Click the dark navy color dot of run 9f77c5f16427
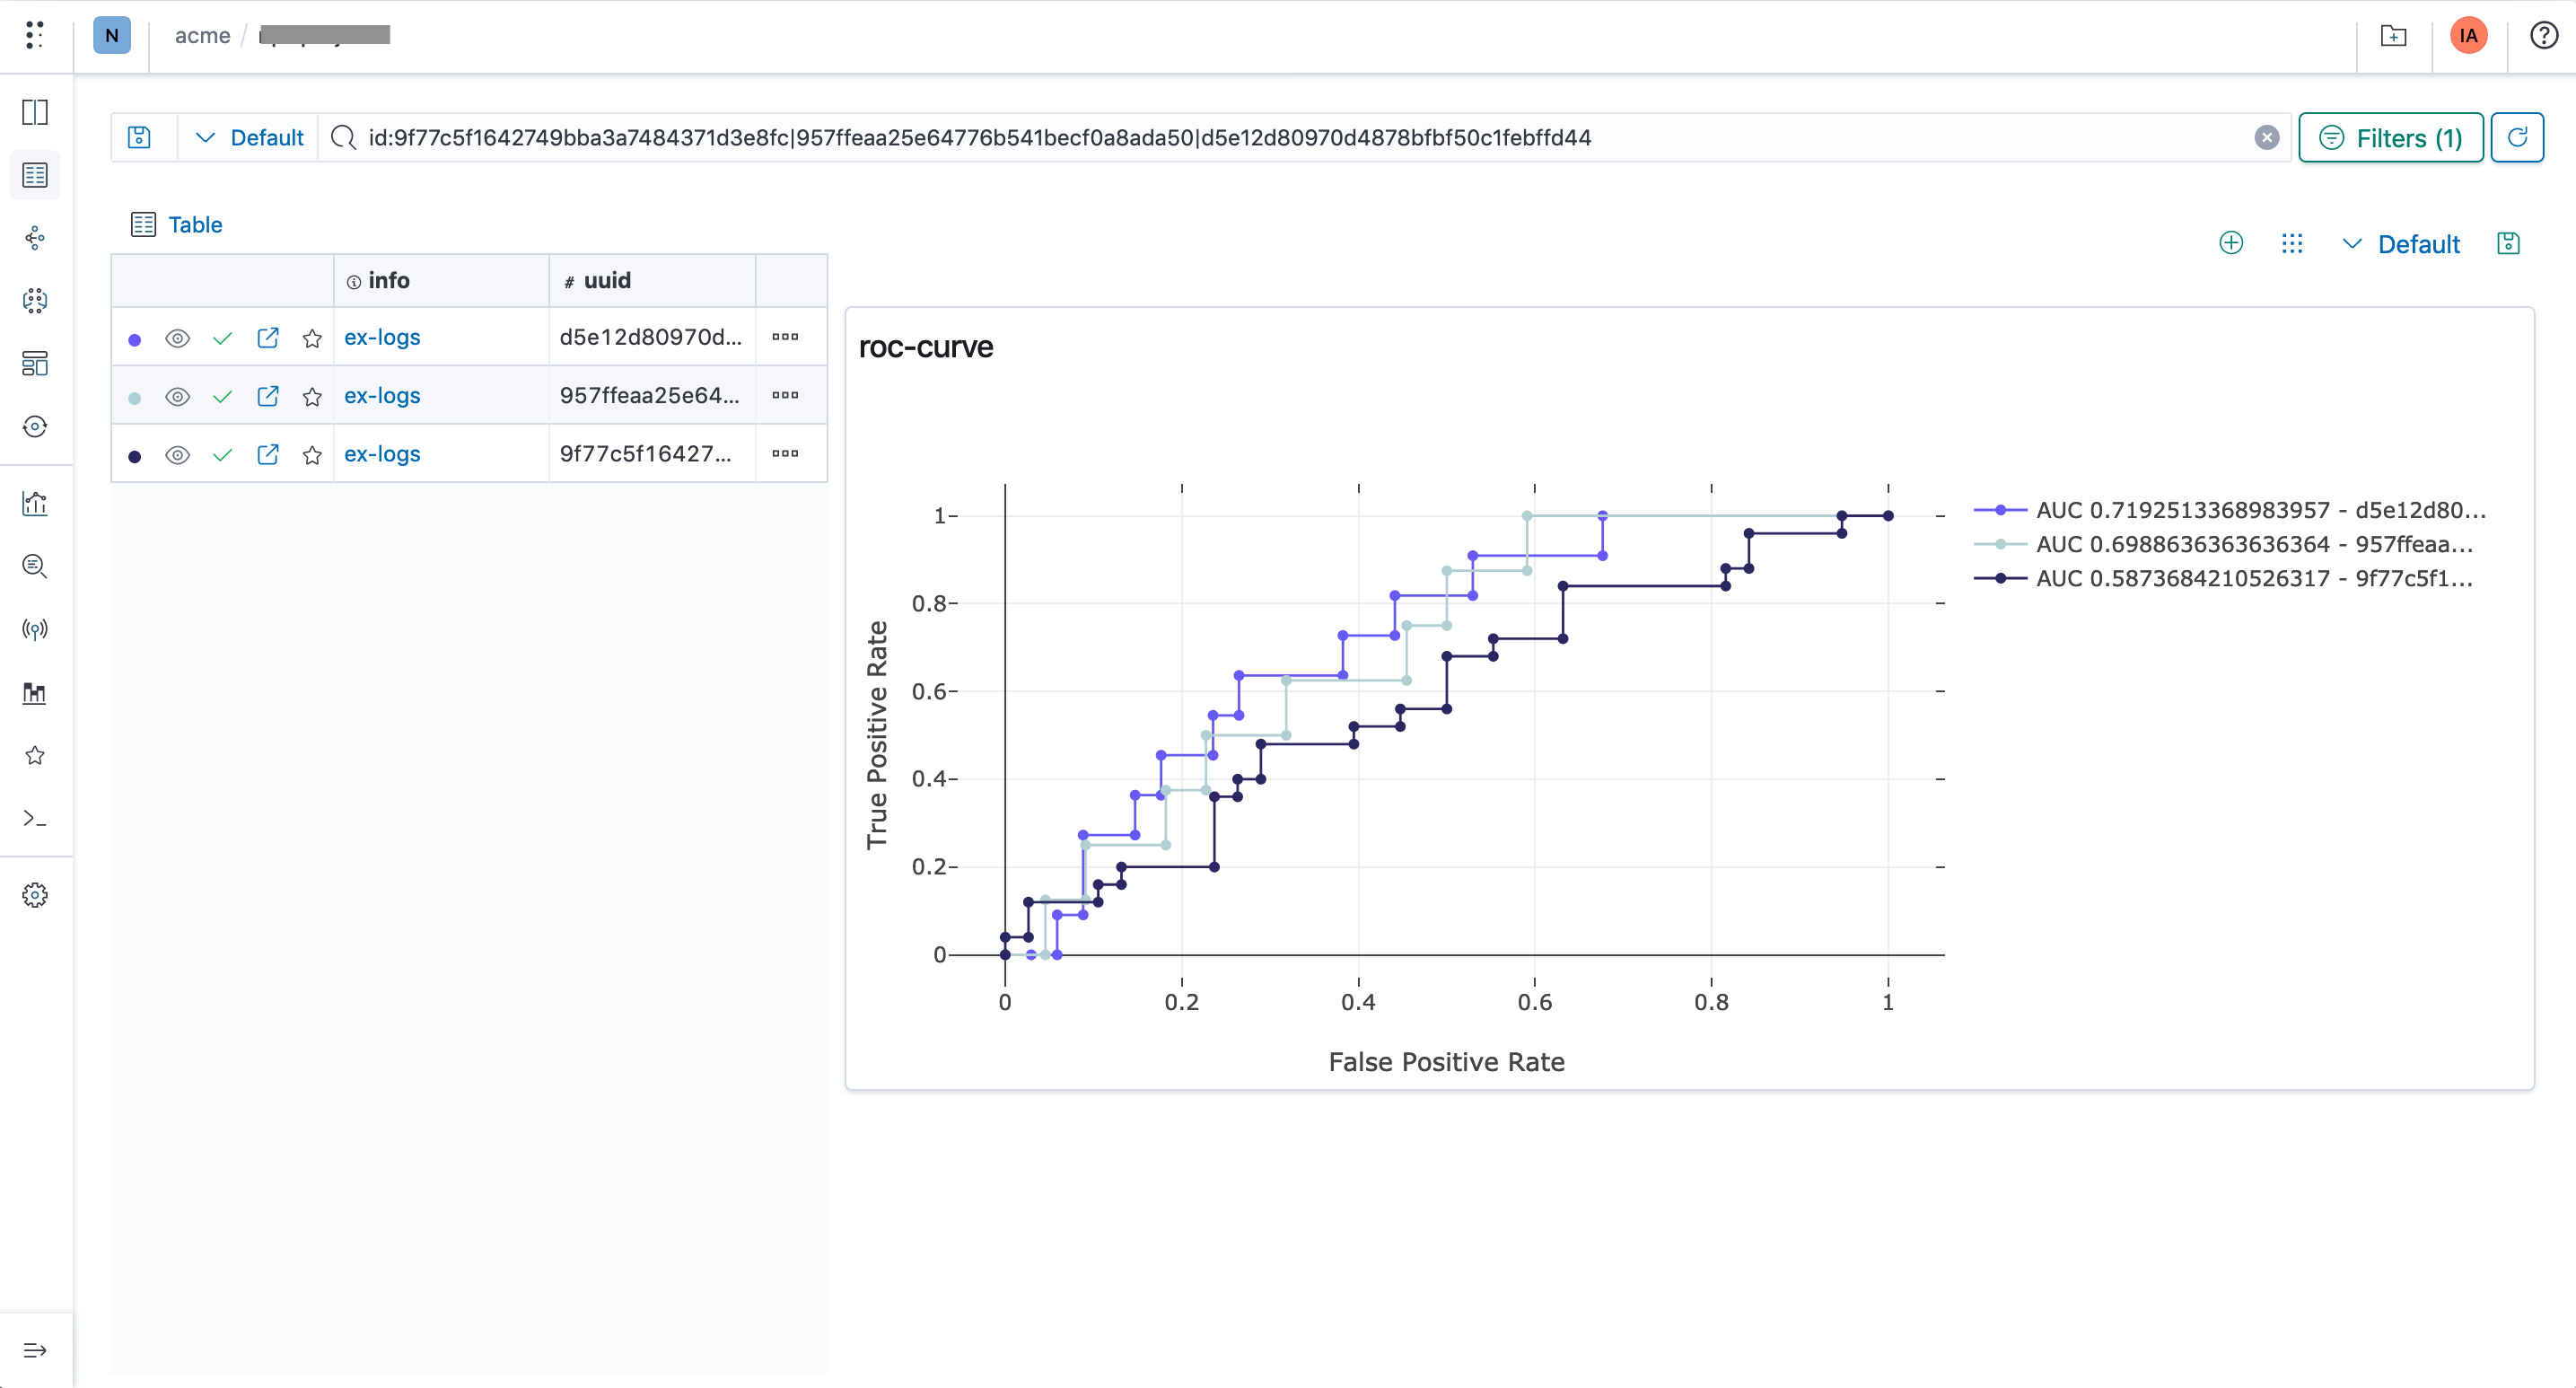Screen dimensions: 2576x1388 coord(134,457)
